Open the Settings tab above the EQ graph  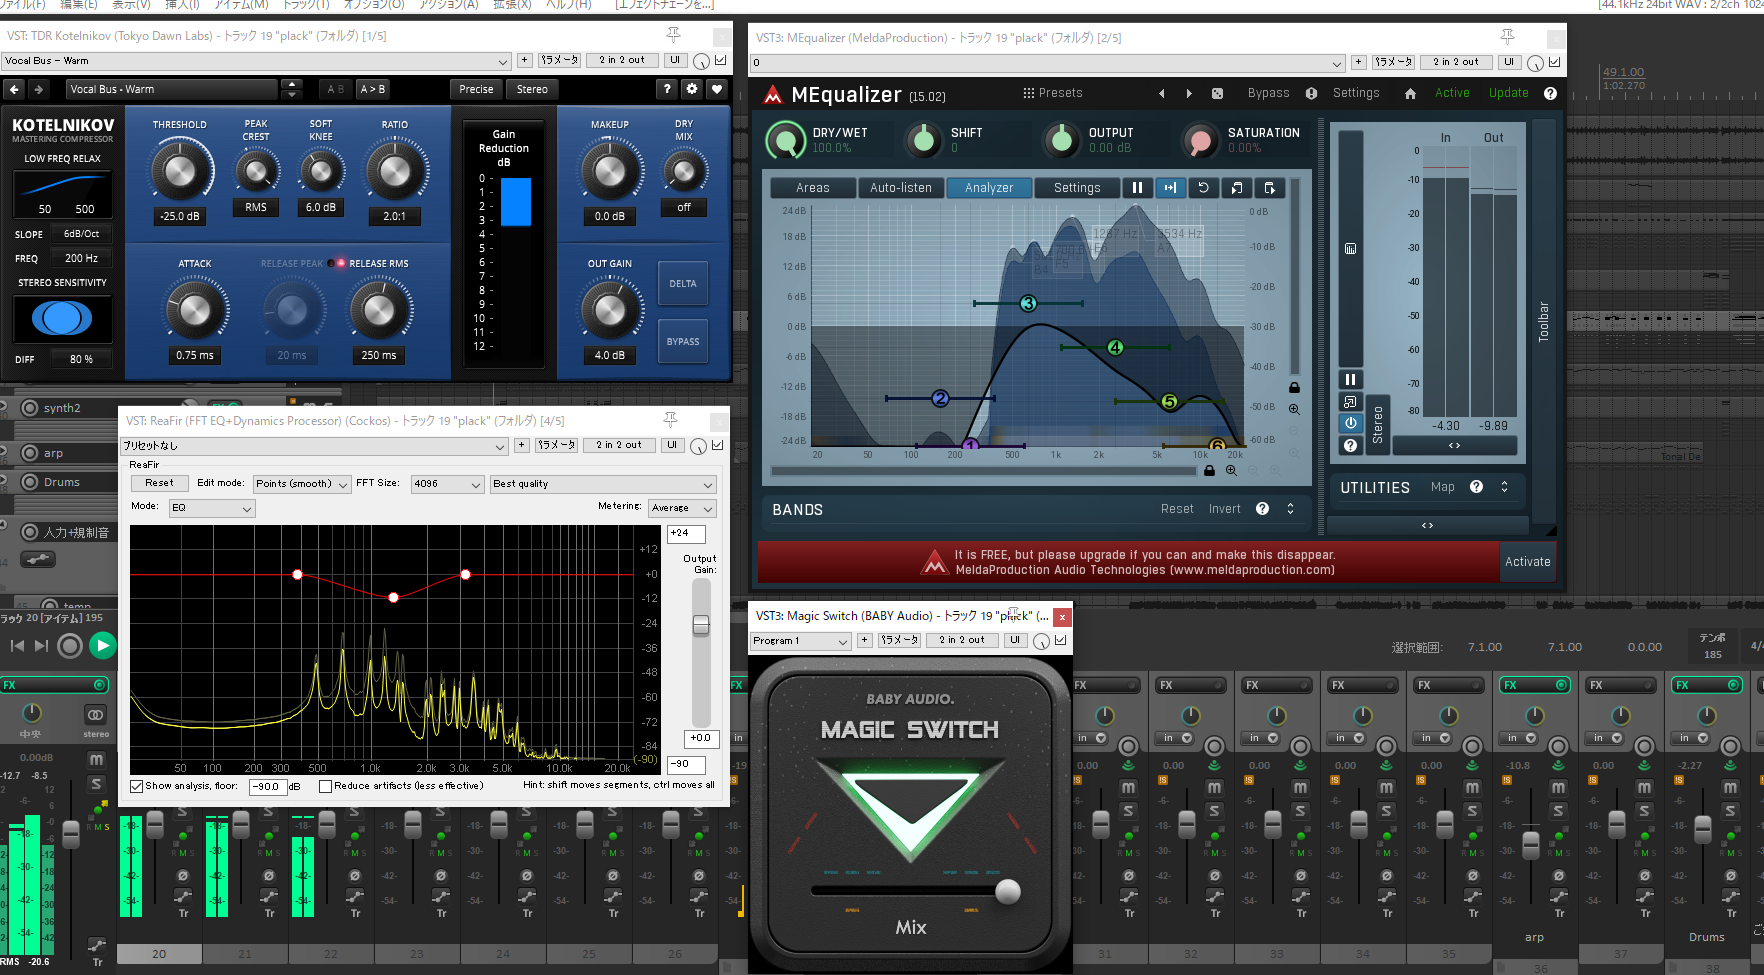[1077, 187]
